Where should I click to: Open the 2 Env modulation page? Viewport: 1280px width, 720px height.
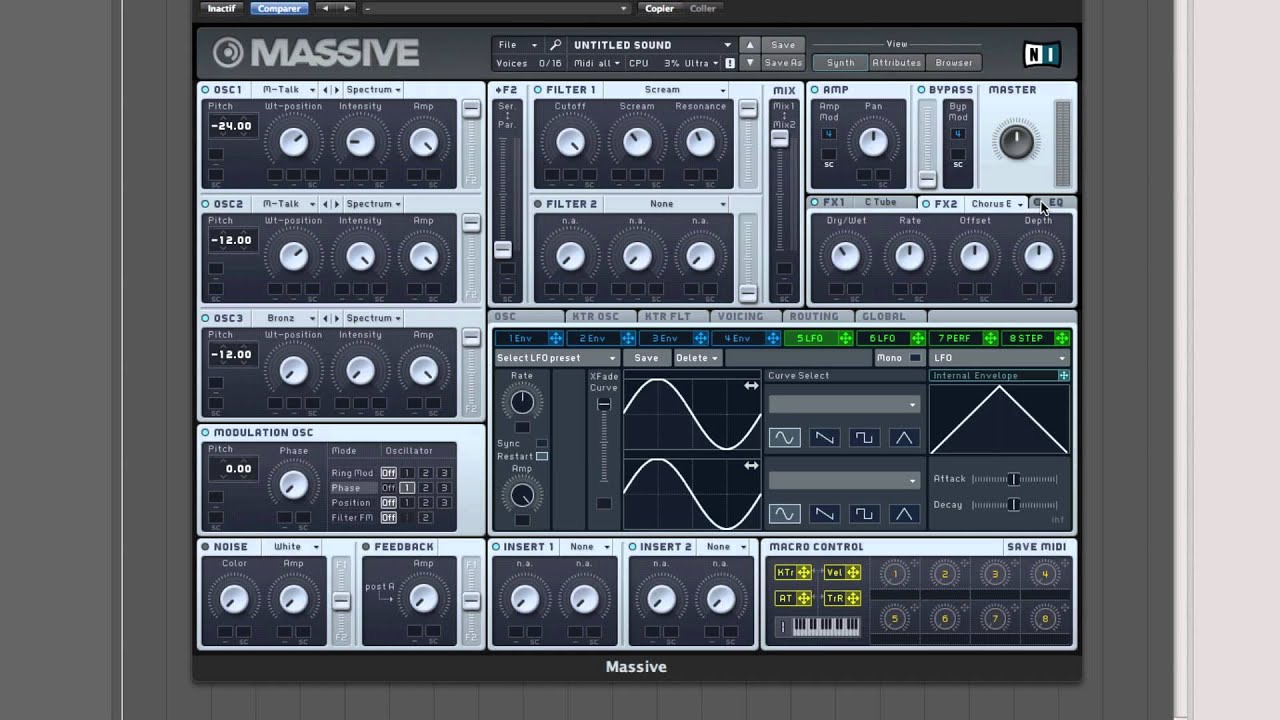[x=592, y=338]
